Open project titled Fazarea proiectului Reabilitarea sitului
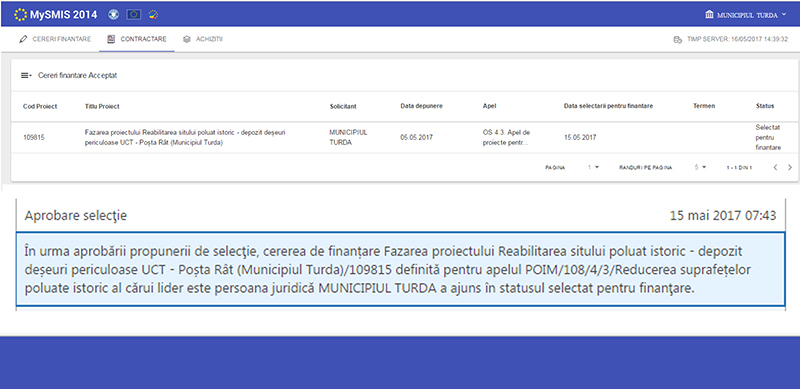The width and height of the screenshot is (800, 389). 185,137
